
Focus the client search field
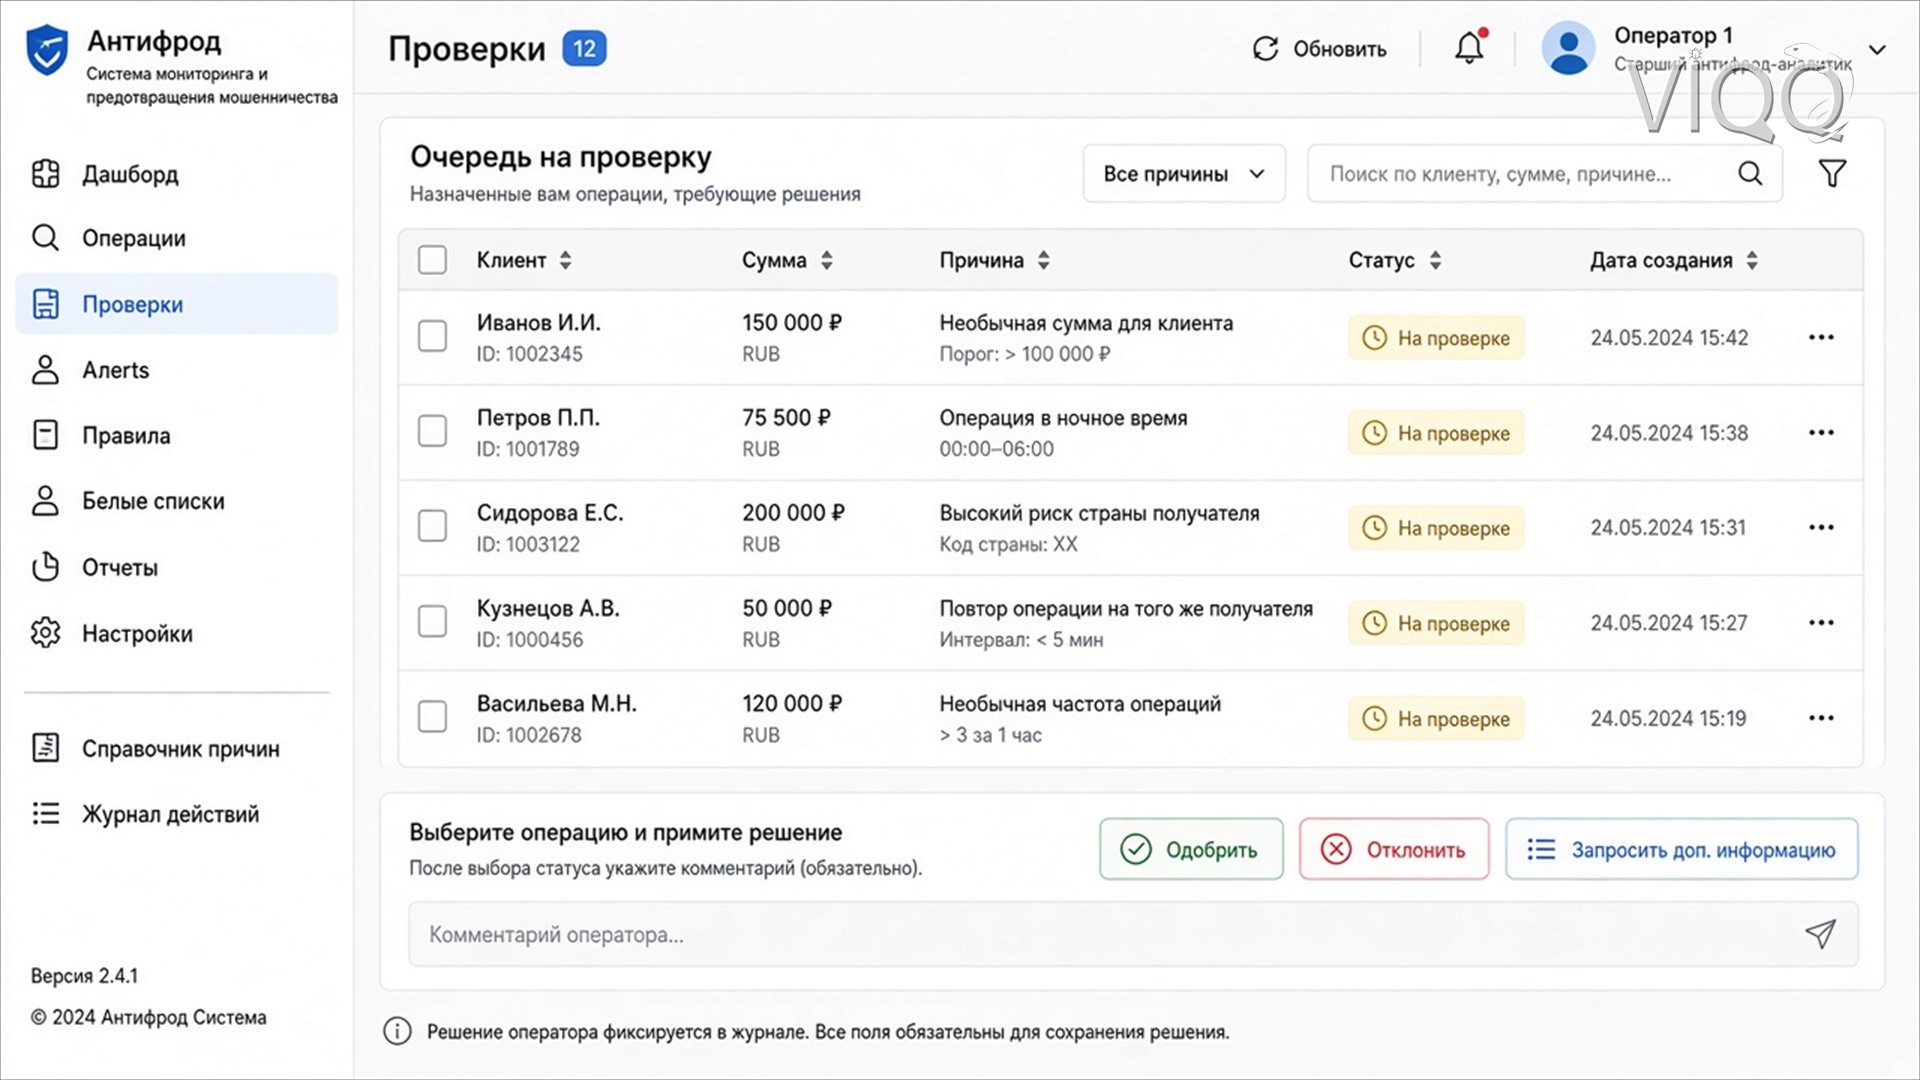click(1544, 174)
